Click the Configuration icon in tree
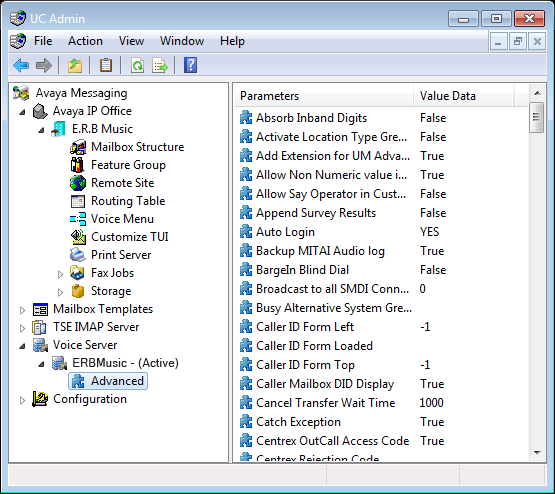This screenshot has height=494, width=555. coord(40,399)
